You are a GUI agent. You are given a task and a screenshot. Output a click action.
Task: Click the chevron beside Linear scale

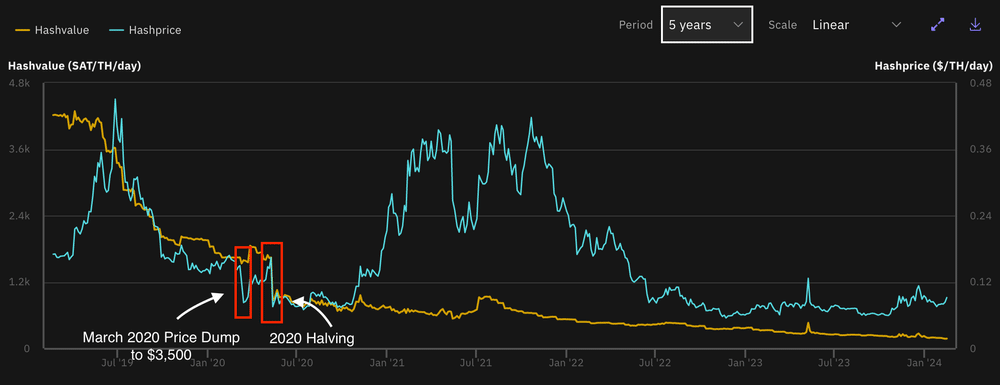click(x=896, y=25)
